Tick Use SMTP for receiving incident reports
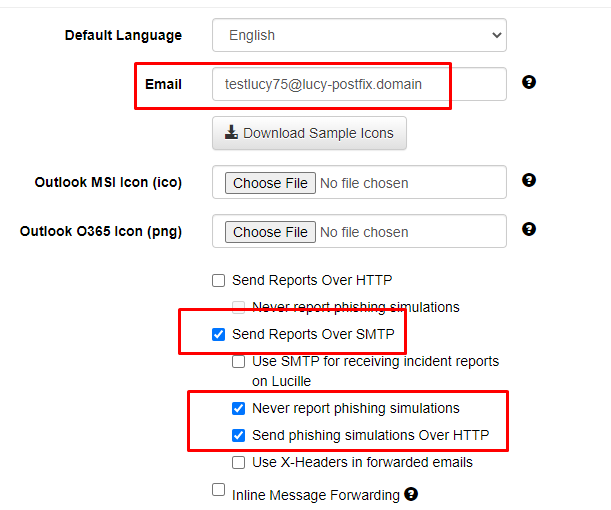Screen dimensions: 611x510 coord(238,362)
